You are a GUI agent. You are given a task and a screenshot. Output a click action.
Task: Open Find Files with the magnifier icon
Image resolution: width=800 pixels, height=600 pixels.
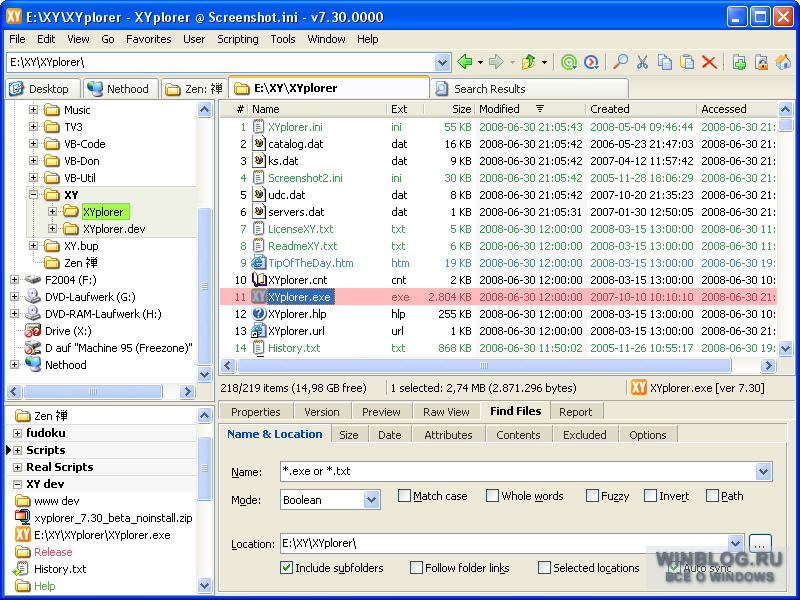click(x=620, y=62)
